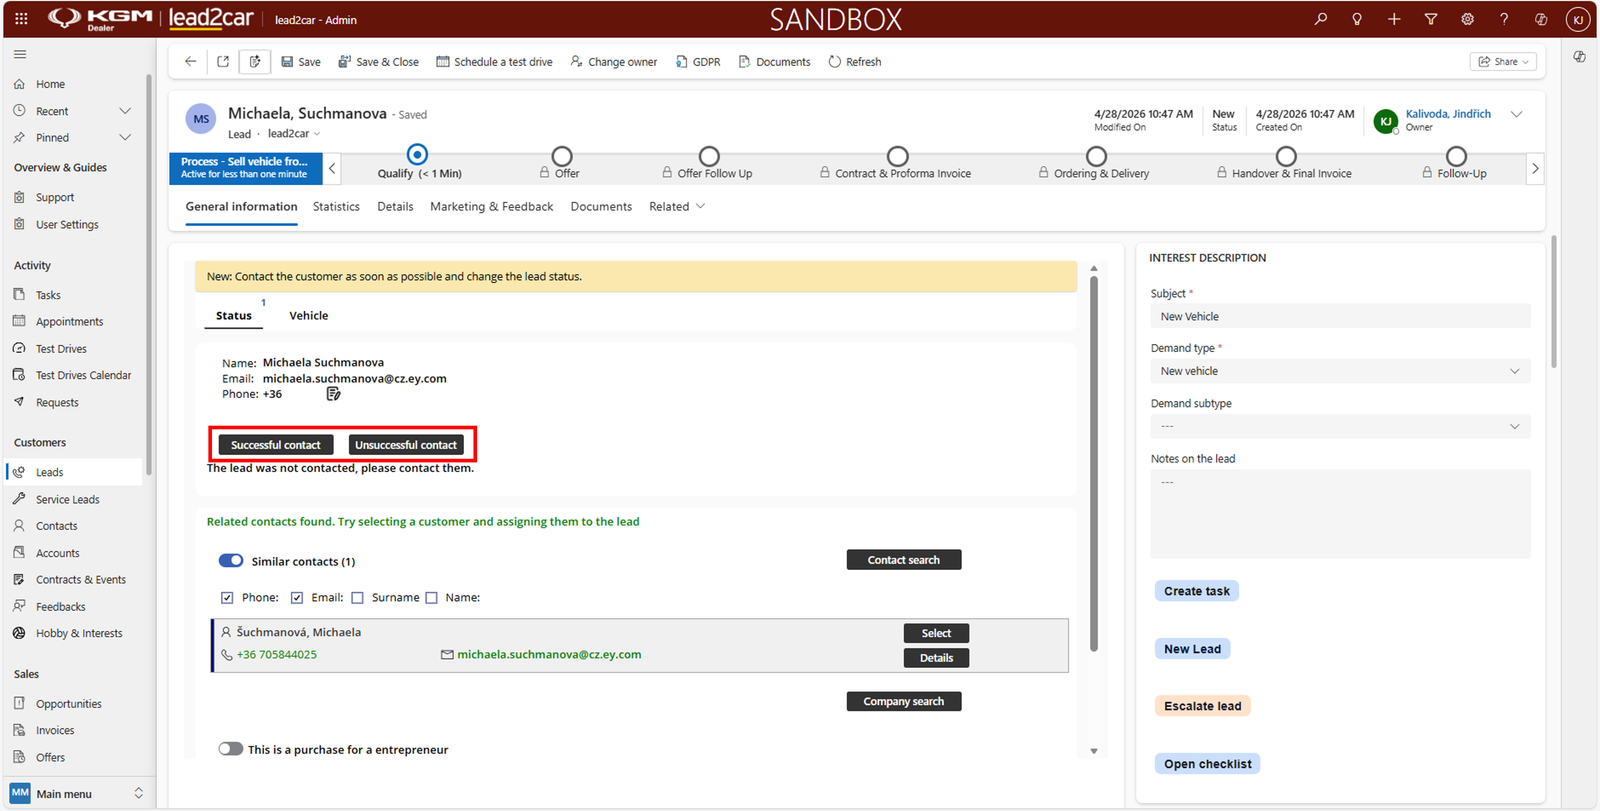
Task: Select the Offer stage in process bar
Action: pyautogui.click(x=562, y=157)
